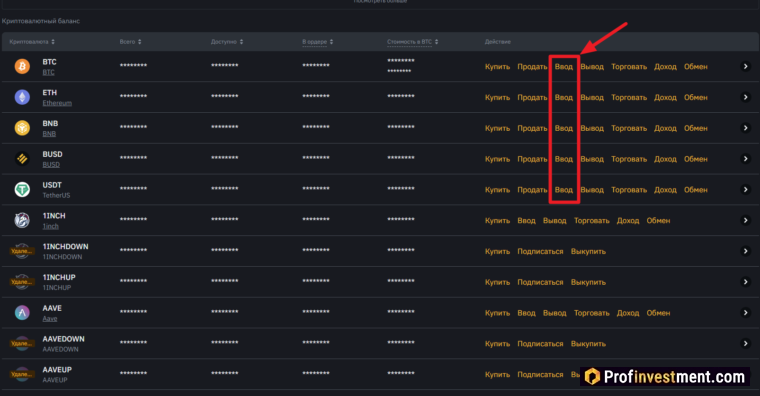This screenshot has height=396, width=760.
Task: Sort by Всего column arrows
Action: pyautogui.click(x=140, y=42)
